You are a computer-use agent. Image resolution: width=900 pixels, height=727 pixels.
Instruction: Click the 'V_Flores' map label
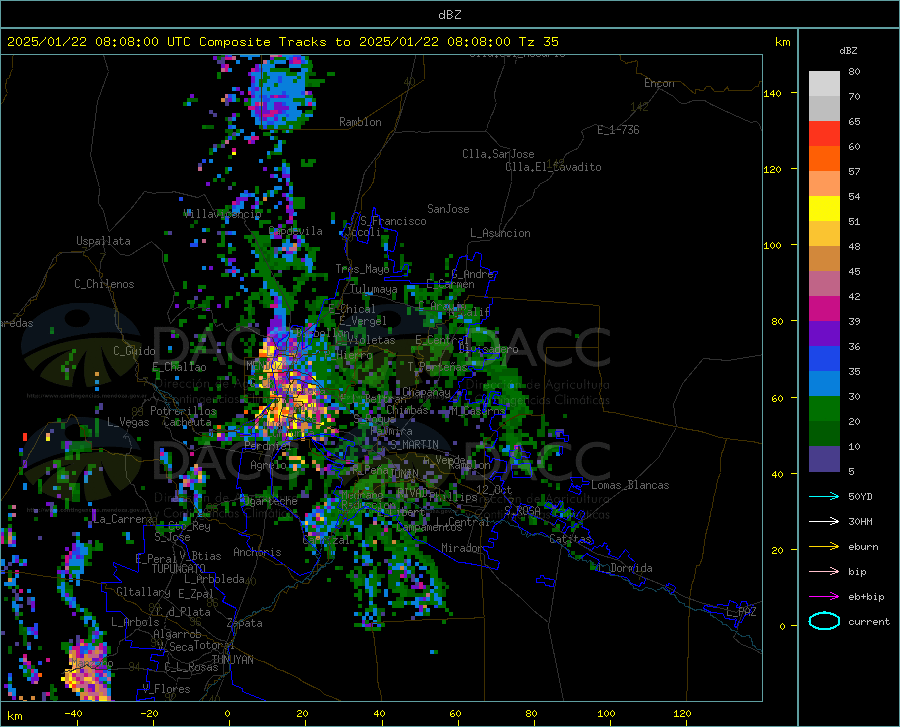point(166,689)
